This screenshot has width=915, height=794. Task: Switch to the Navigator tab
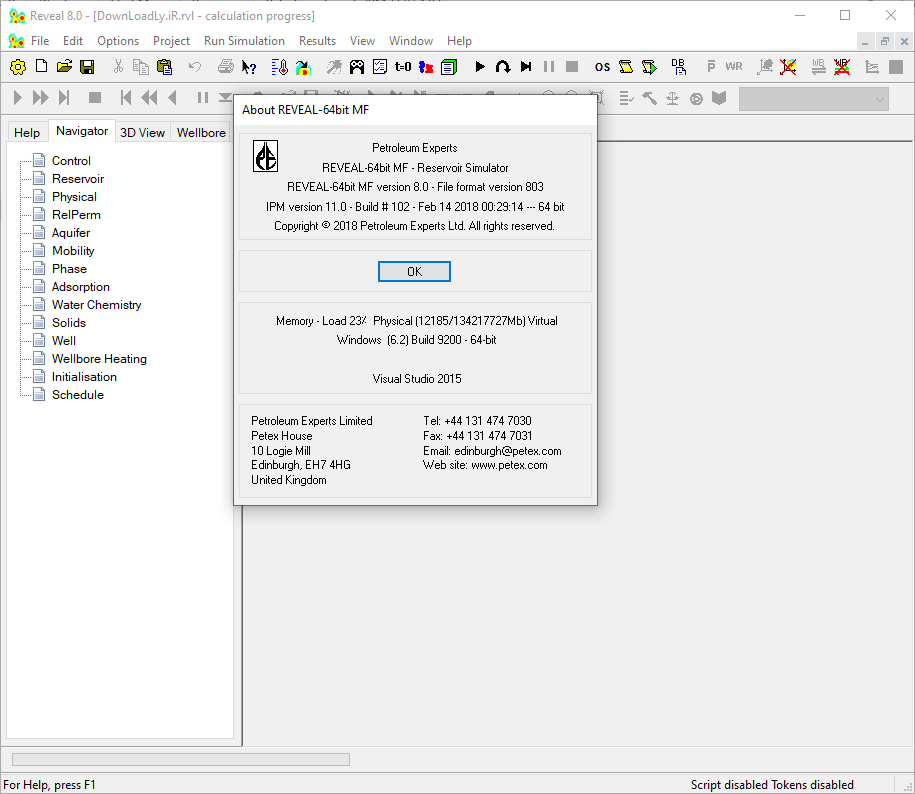point(82,131)
